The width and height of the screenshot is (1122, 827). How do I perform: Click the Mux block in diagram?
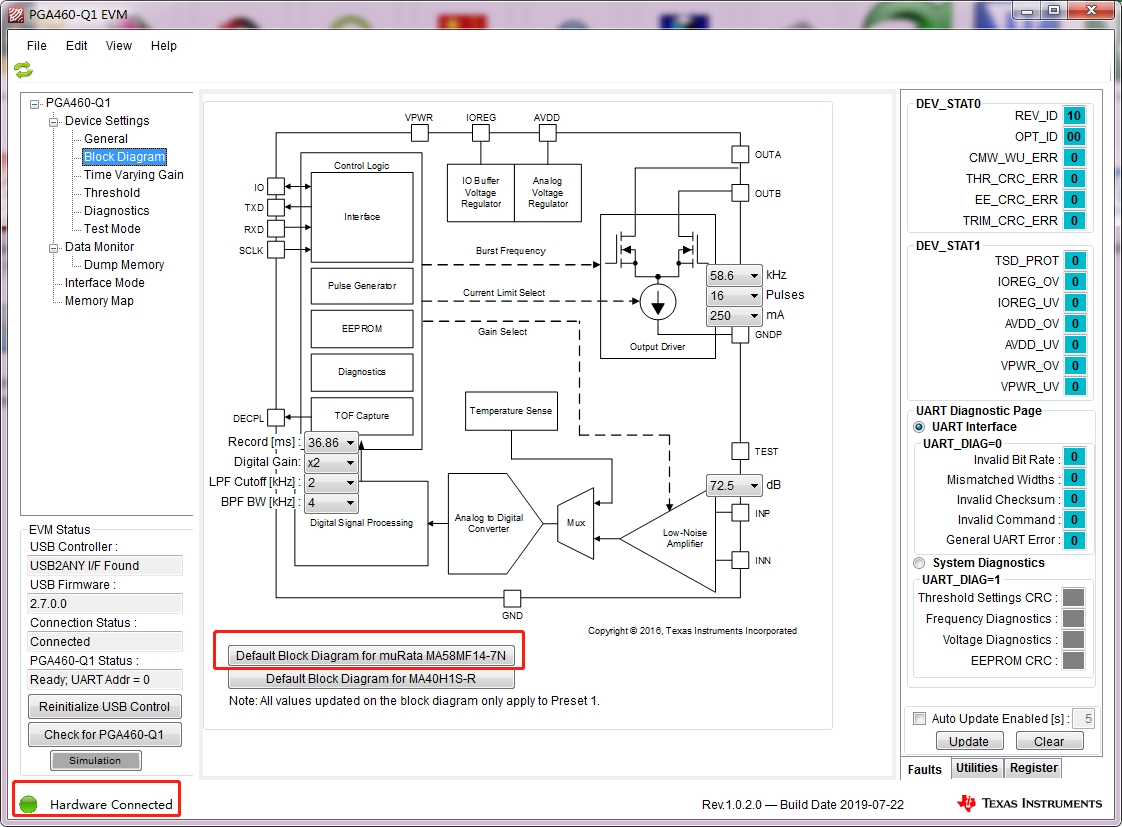pos(576,523)
